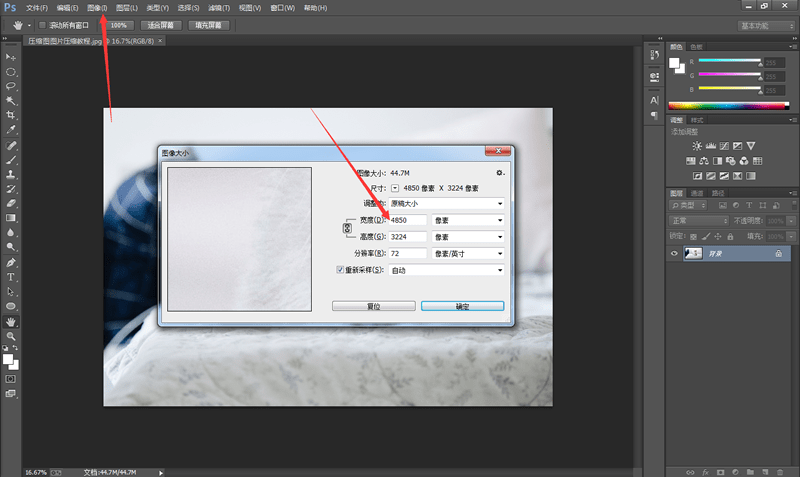Open the 图像(I) menu
The height and width of the screenshot is (477, 800).
tap(97, 8)
